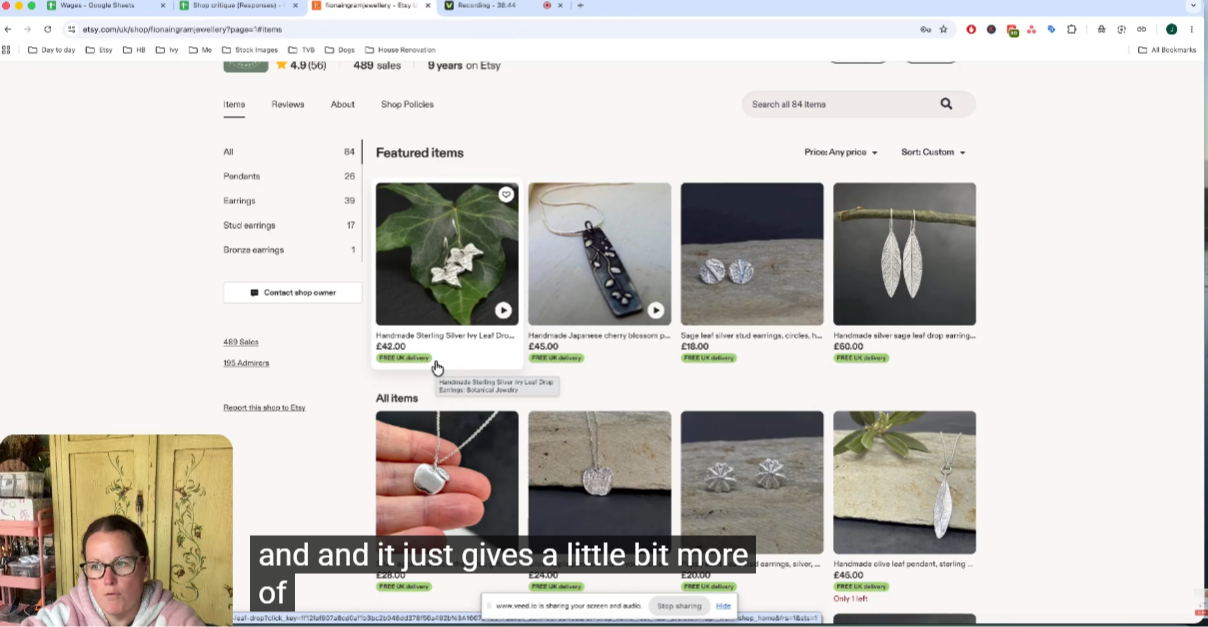1208x627 pixels.
Task: Open the Chrome three-dot menu
Action: coord(1192,29)
